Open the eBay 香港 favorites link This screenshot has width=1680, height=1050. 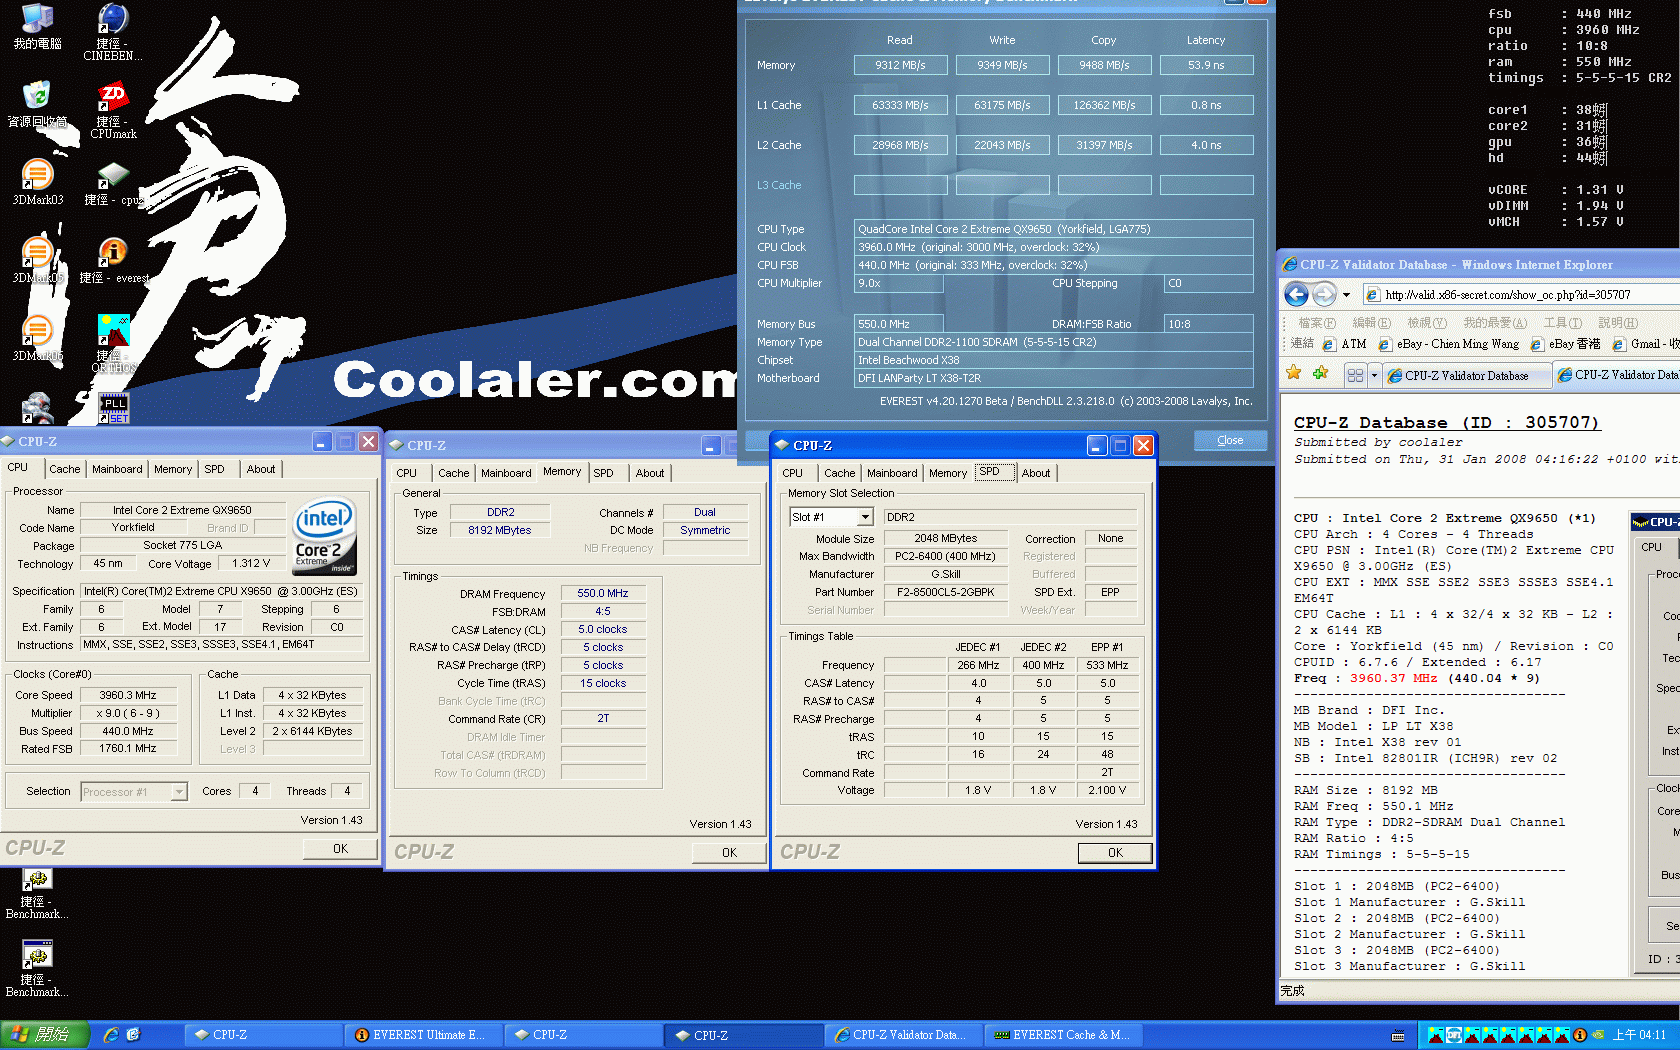1565,344
